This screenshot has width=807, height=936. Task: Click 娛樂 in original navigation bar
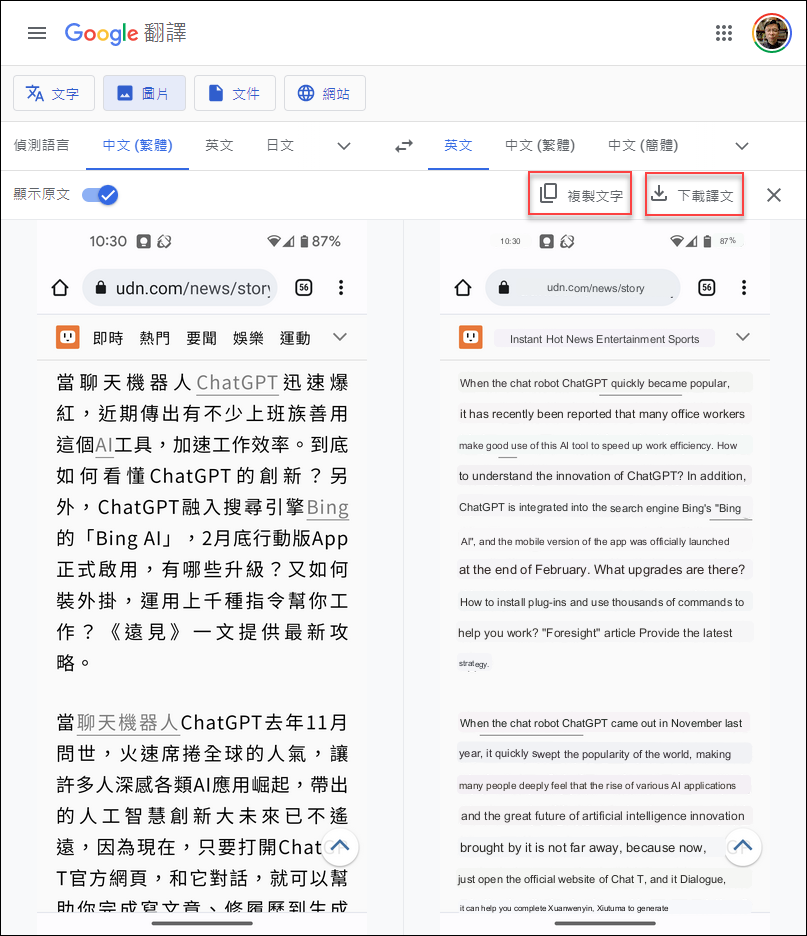point(248,338)
